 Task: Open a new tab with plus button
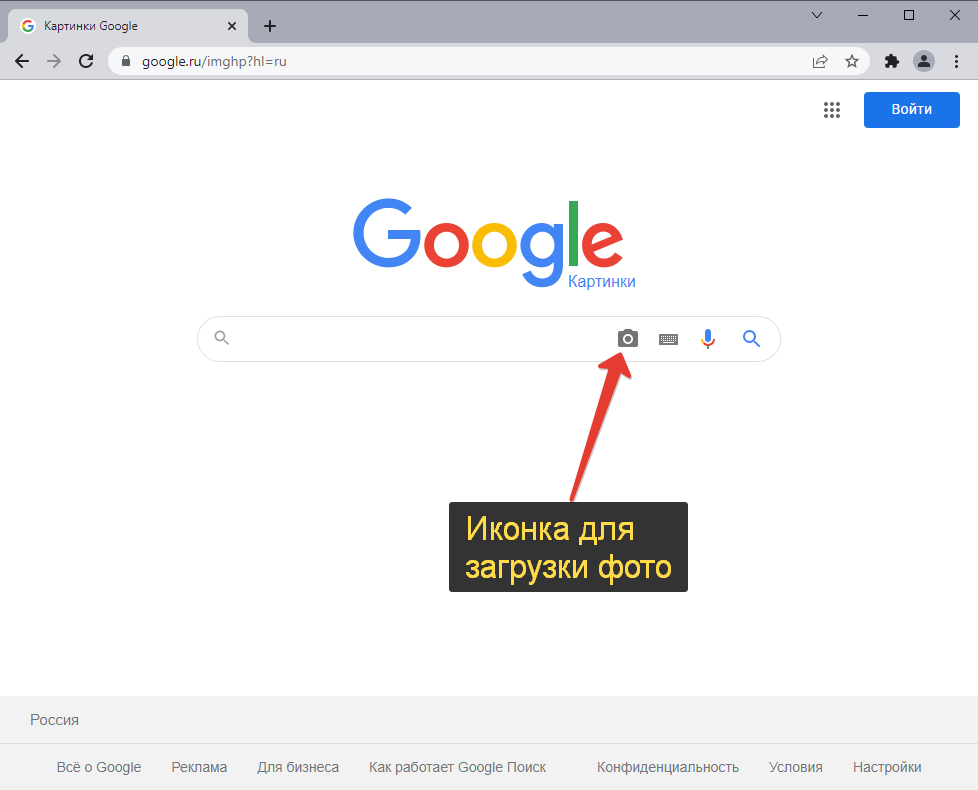click(x=270, y=26)
